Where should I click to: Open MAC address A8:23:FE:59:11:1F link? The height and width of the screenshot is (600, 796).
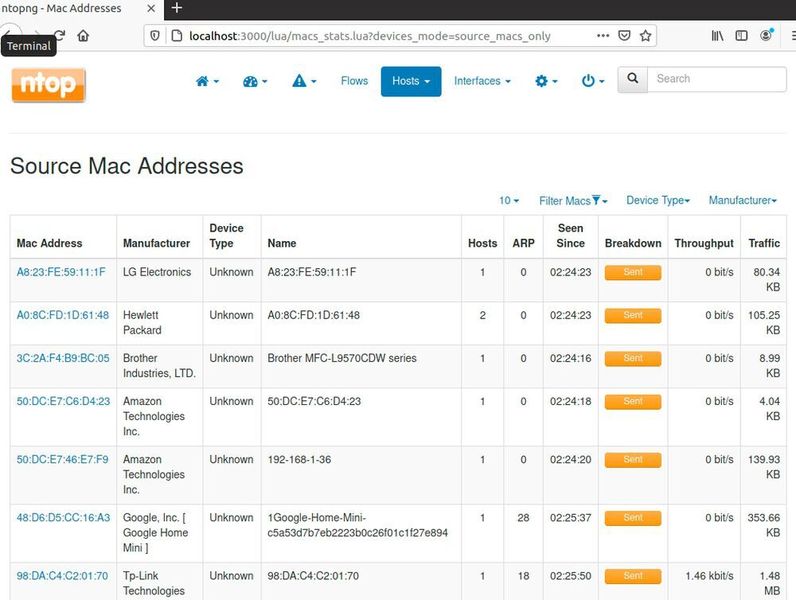coord(61,272)
